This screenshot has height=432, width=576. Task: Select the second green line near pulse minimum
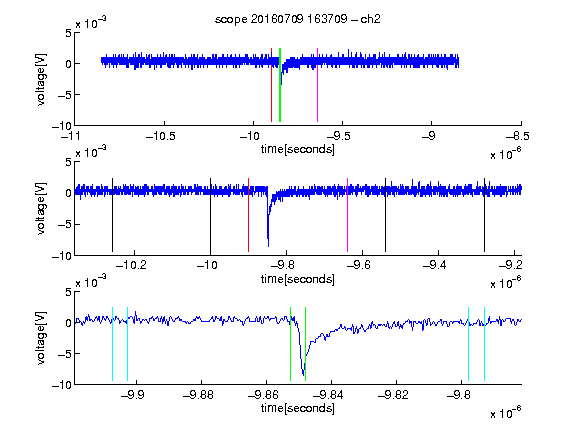306,344
